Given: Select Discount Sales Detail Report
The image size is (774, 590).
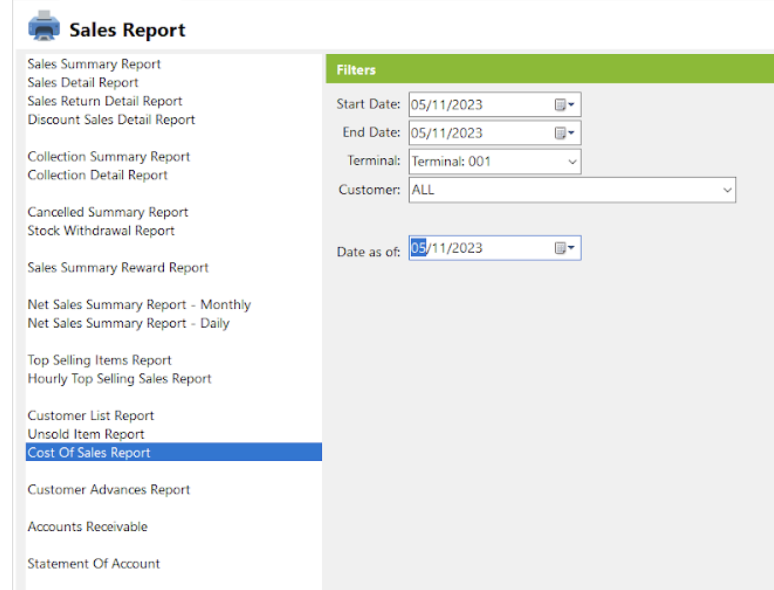Looking at the screenshot, I should 112,119.
